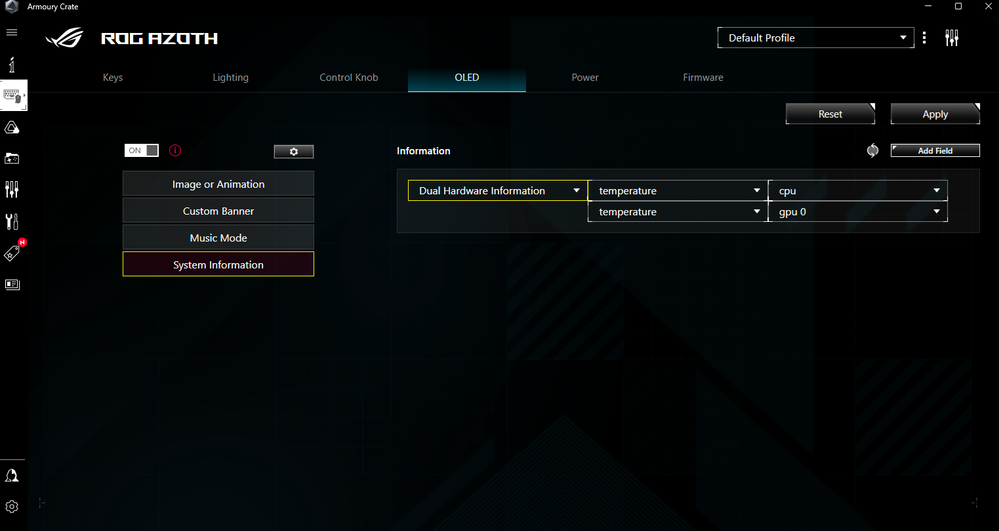
Task: Open the first temperature dropdown
Action: [677, 191]
